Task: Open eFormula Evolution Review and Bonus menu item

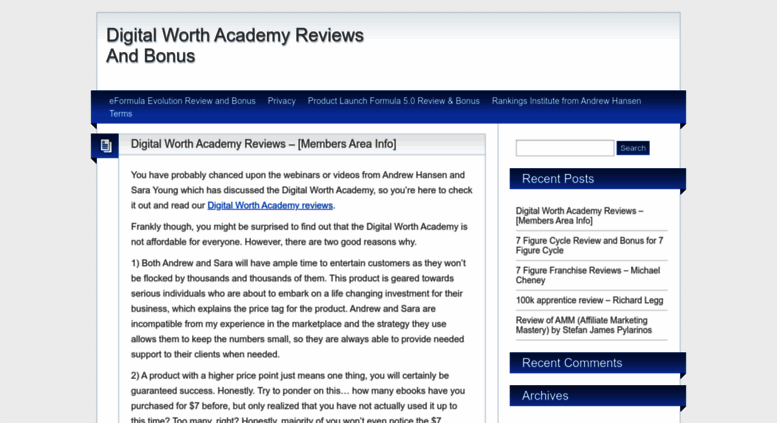Action: click(x=182, y=101)
